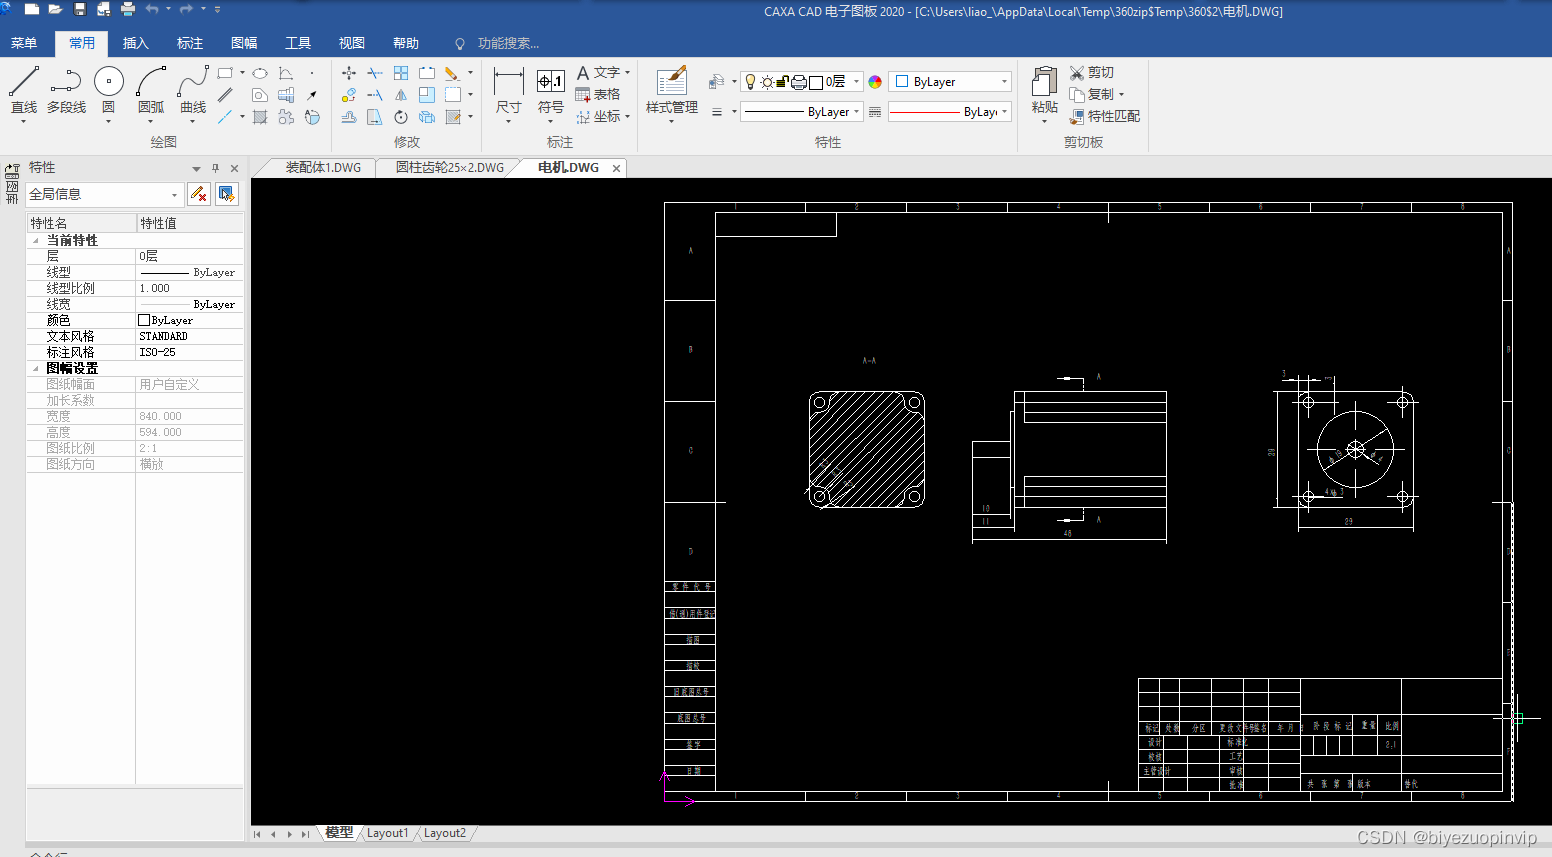The width and height of the screenshot is (1552, 857).
Task: Switch to the Layout2 tab
Action: click(445, 833)
